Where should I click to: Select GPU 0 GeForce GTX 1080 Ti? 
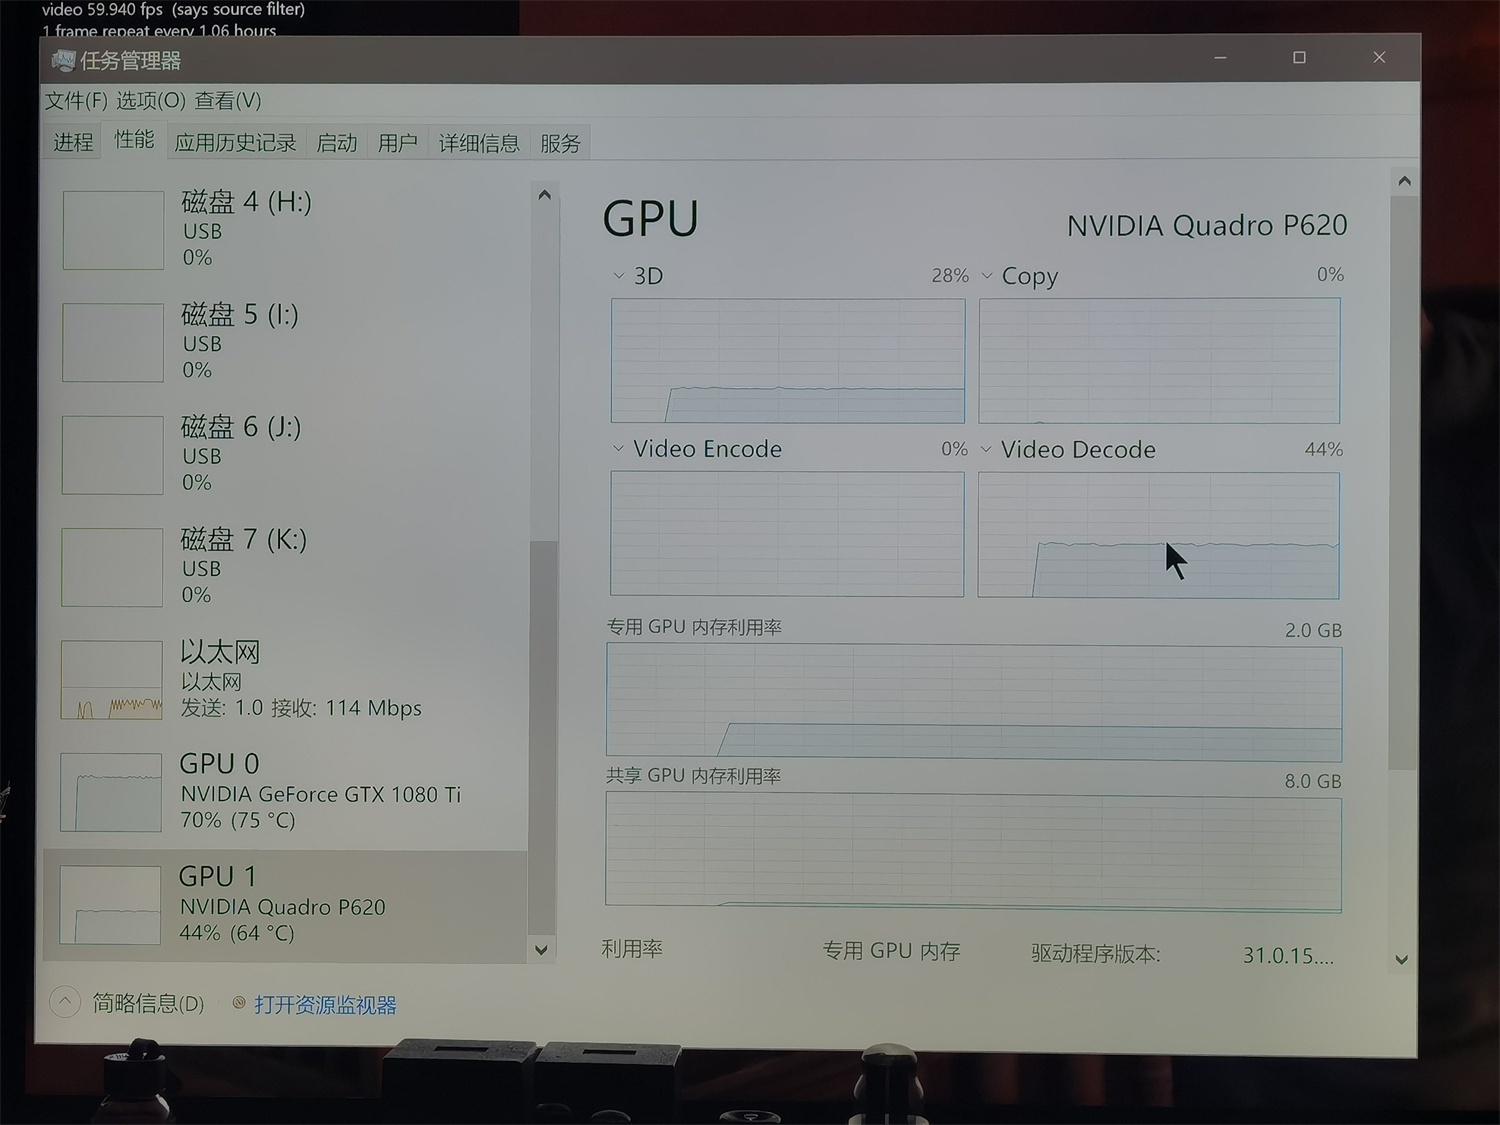pyautogui.click(x=285, y=792)
